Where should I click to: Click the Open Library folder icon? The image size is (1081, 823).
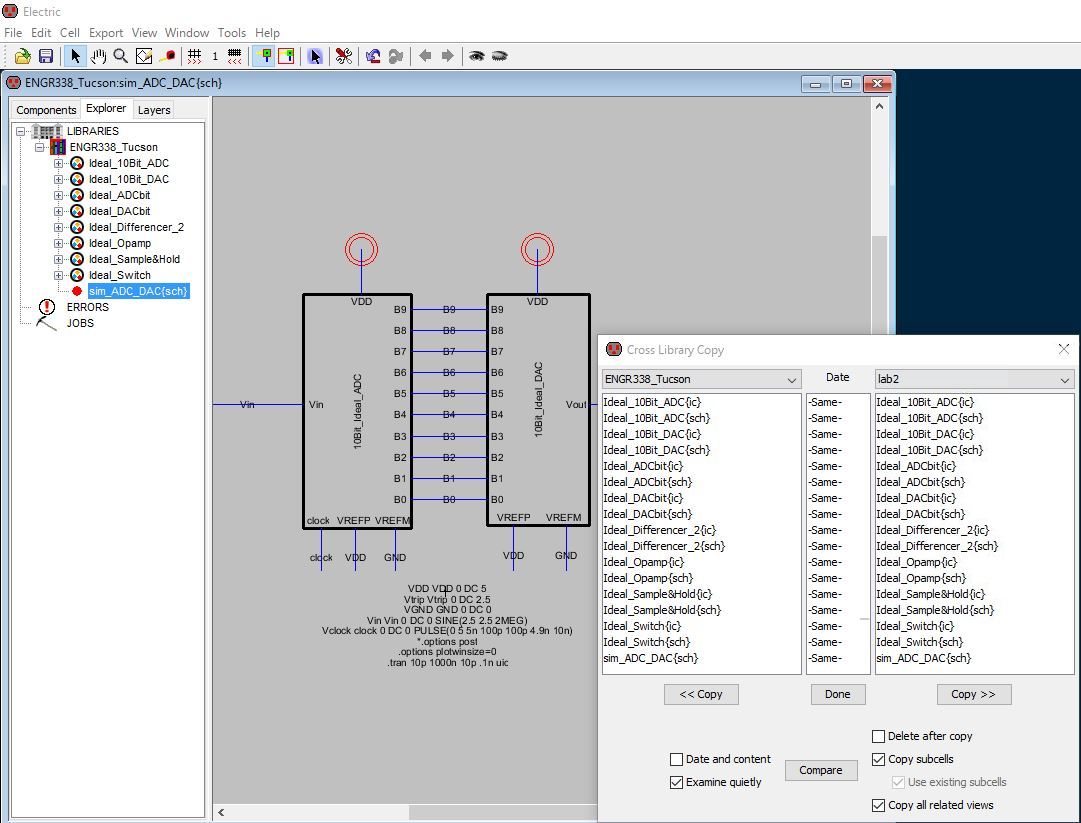[x=22, y=56]
